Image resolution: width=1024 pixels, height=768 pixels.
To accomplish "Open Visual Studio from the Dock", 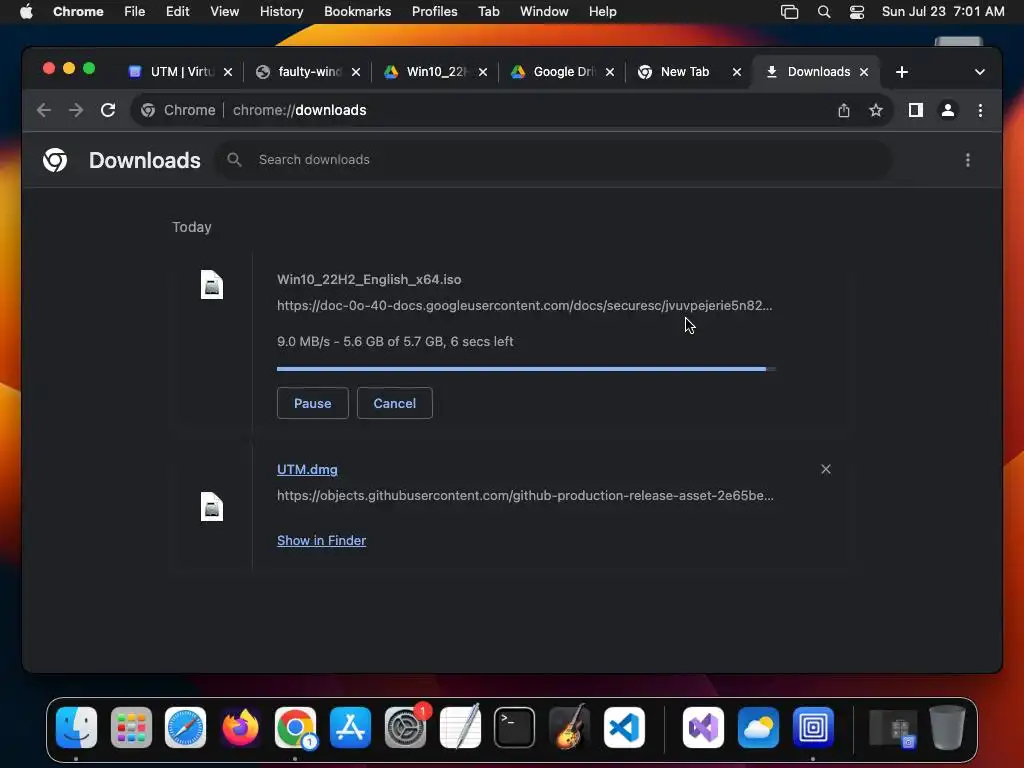I will tap(703, 727).
